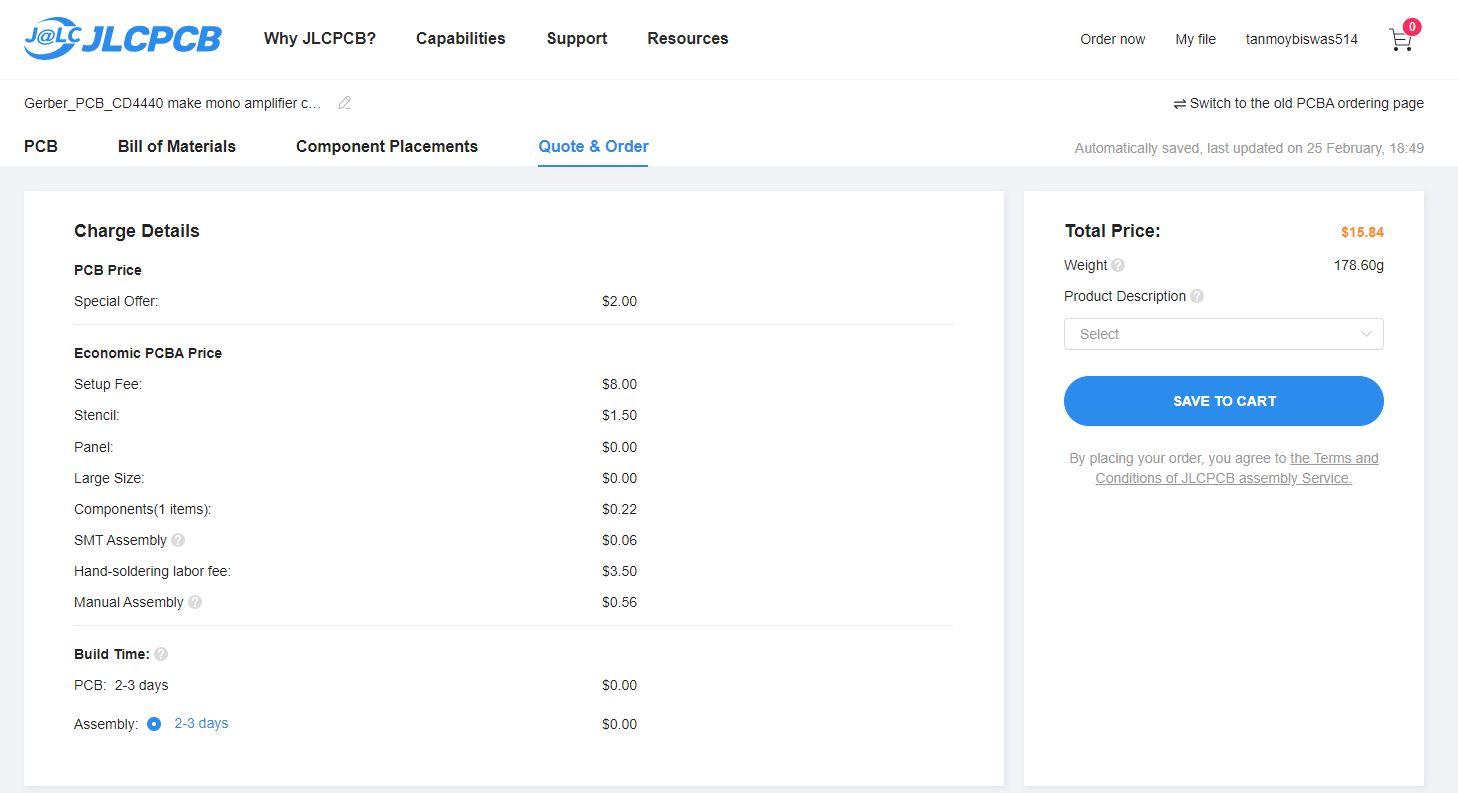1458x793 pixels.
Task: Show help for the Weight field
Action: click(1118, 265)
